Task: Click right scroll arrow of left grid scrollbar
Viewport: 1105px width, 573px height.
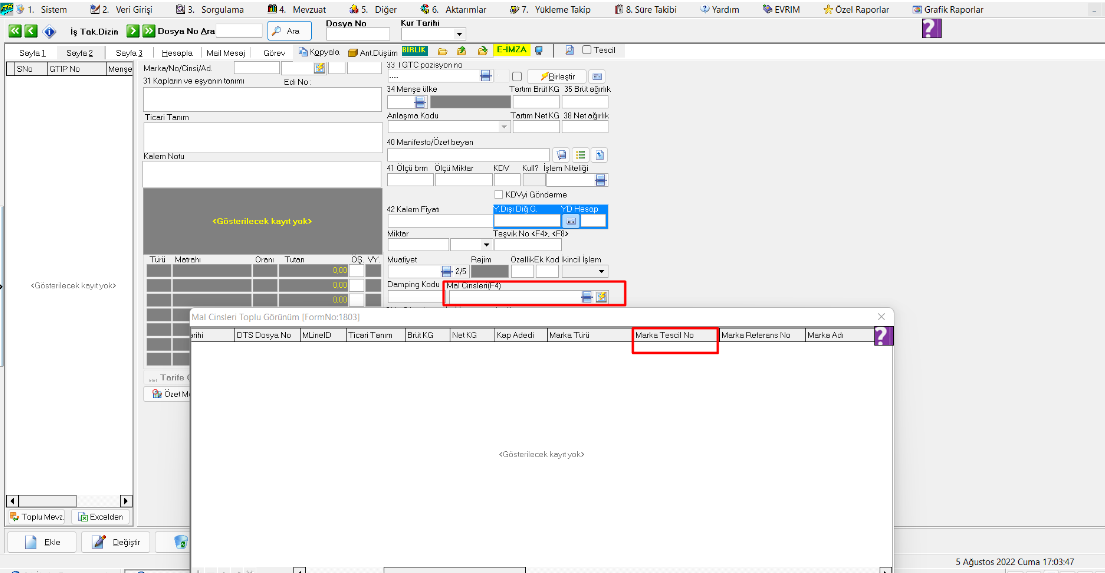Action: point(125,501)
